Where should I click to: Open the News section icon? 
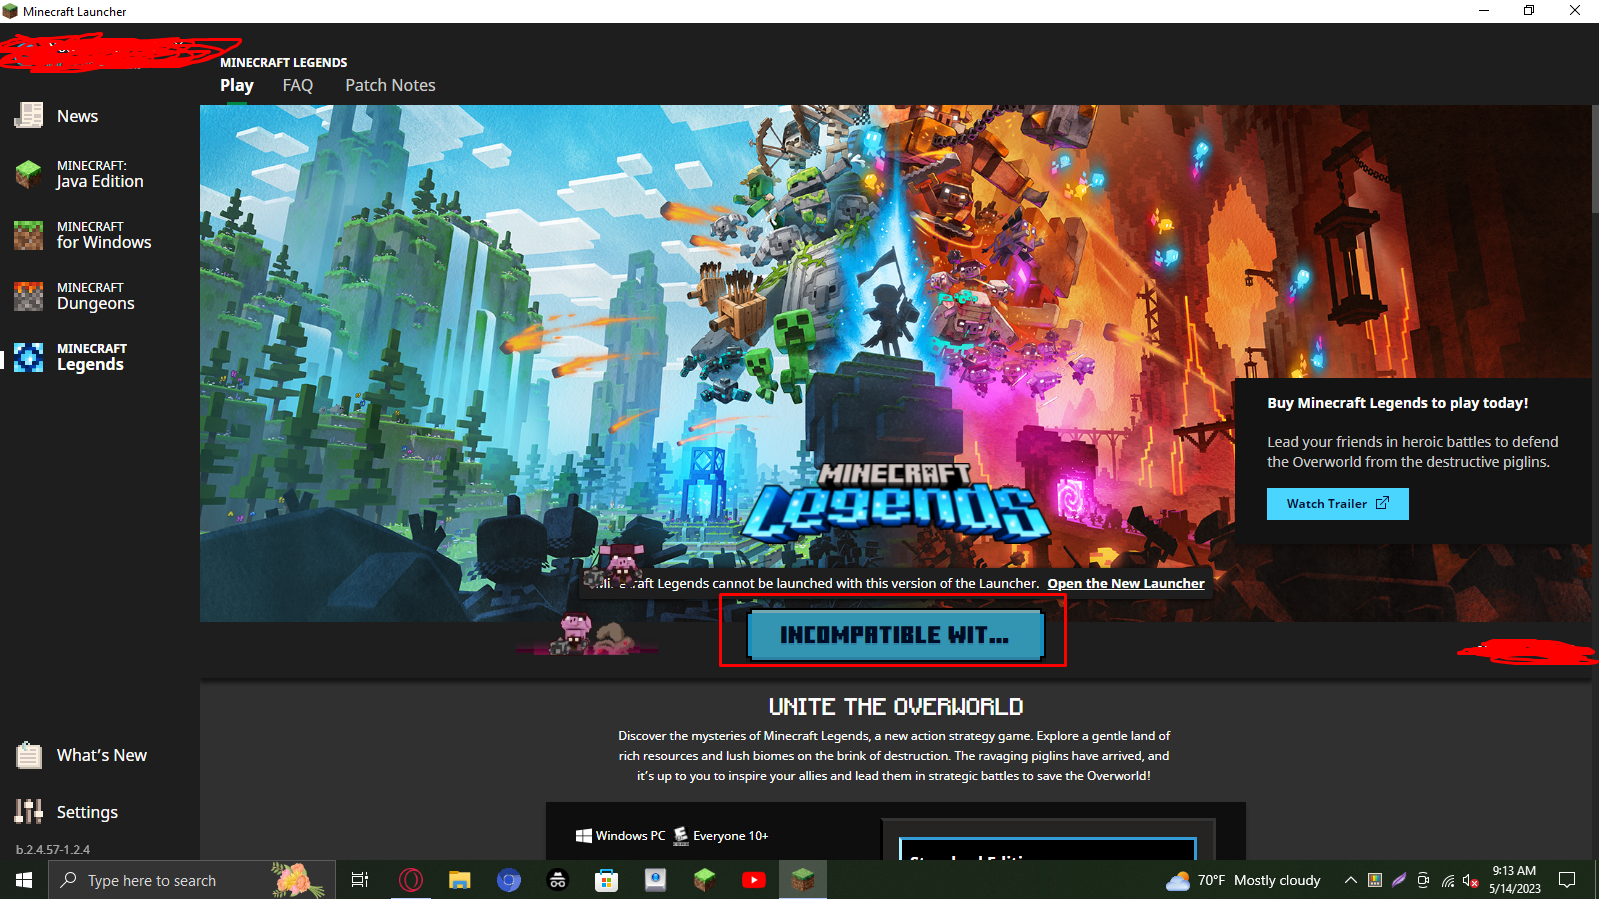(29, 116)
